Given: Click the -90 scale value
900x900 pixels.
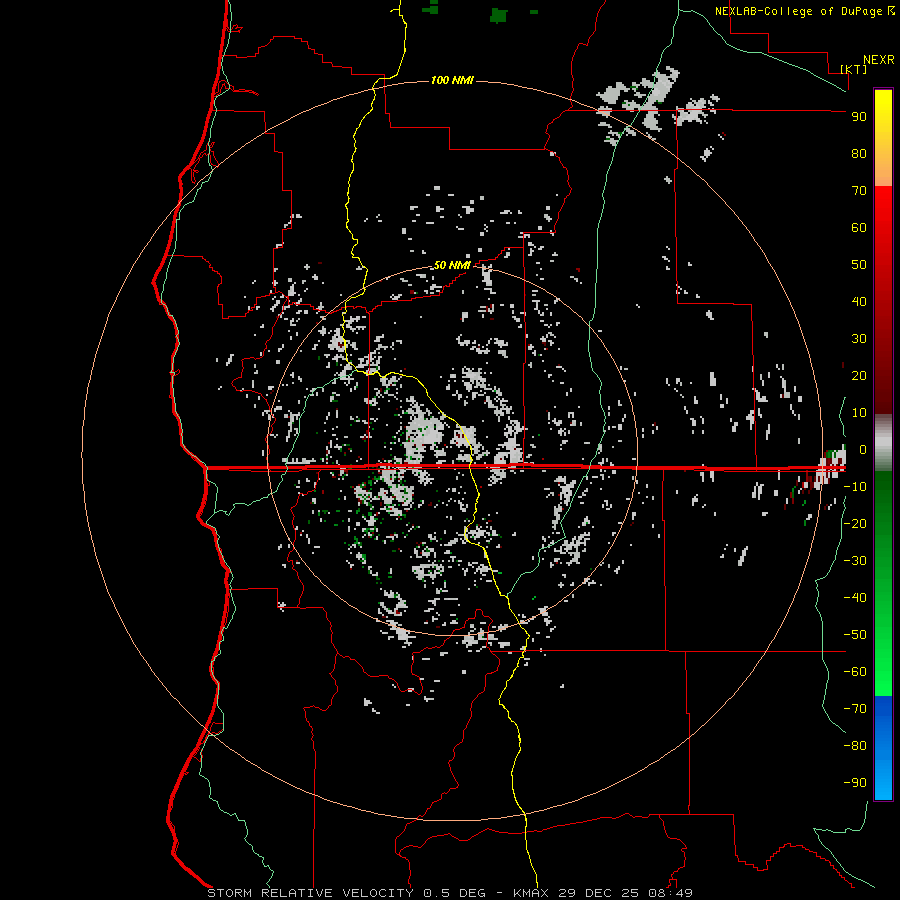Looking at the screenshot, I should point(855,783).
